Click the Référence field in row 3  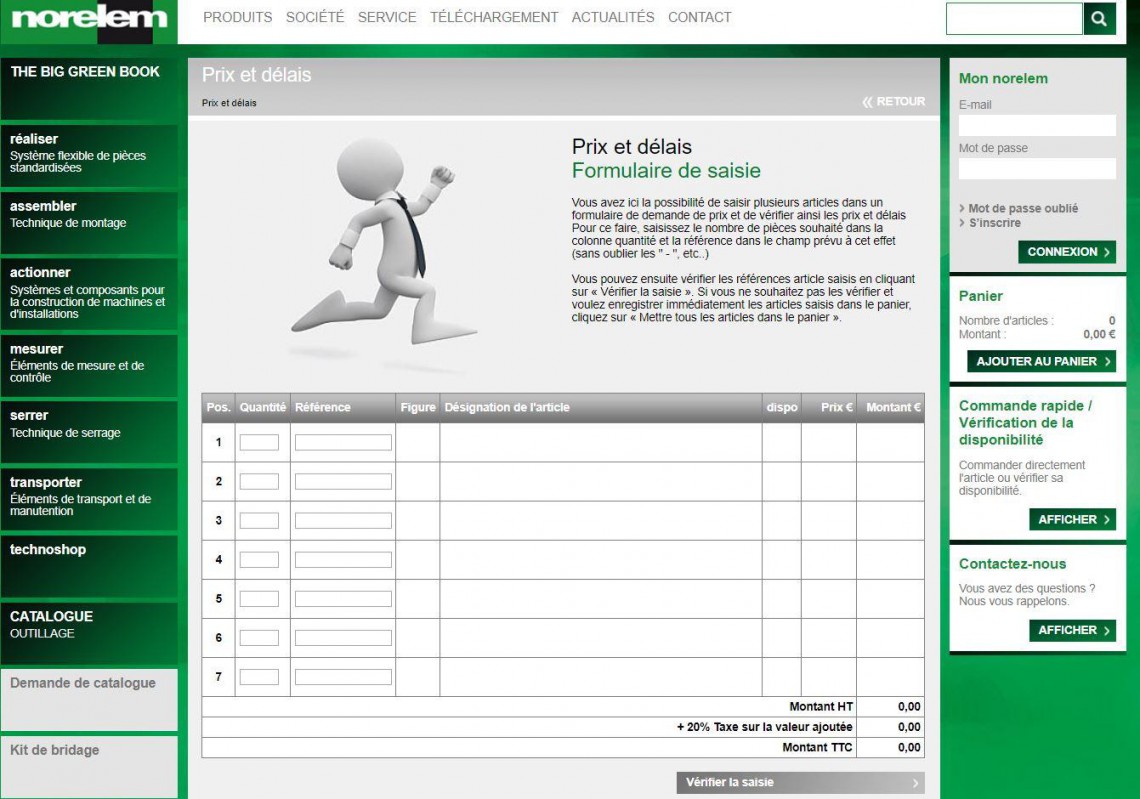point(343,520)
